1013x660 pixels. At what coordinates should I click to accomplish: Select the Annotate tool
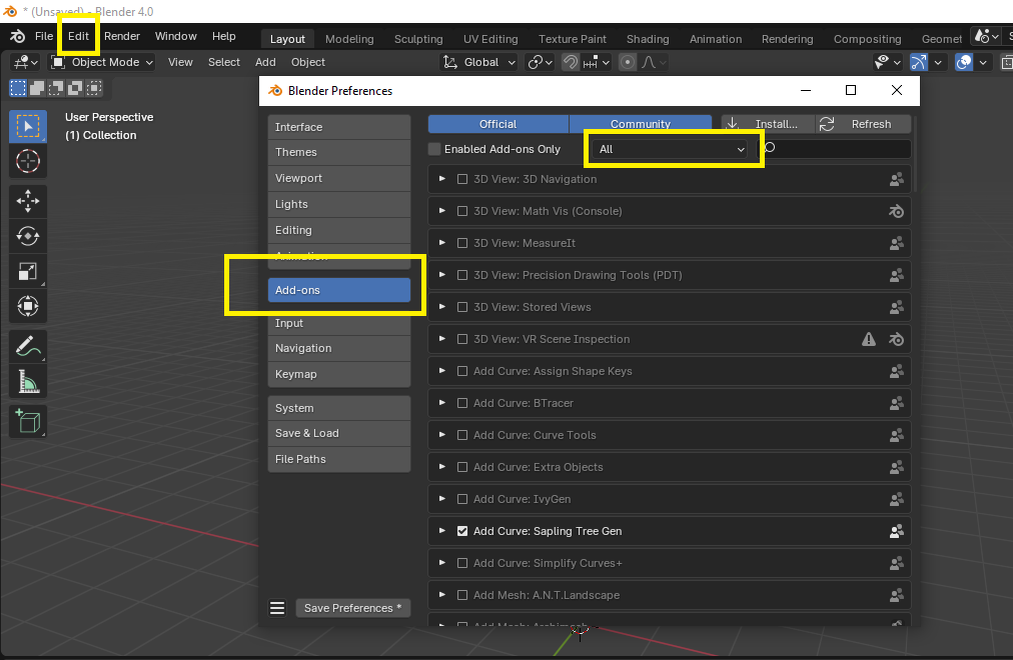(28, 347)
